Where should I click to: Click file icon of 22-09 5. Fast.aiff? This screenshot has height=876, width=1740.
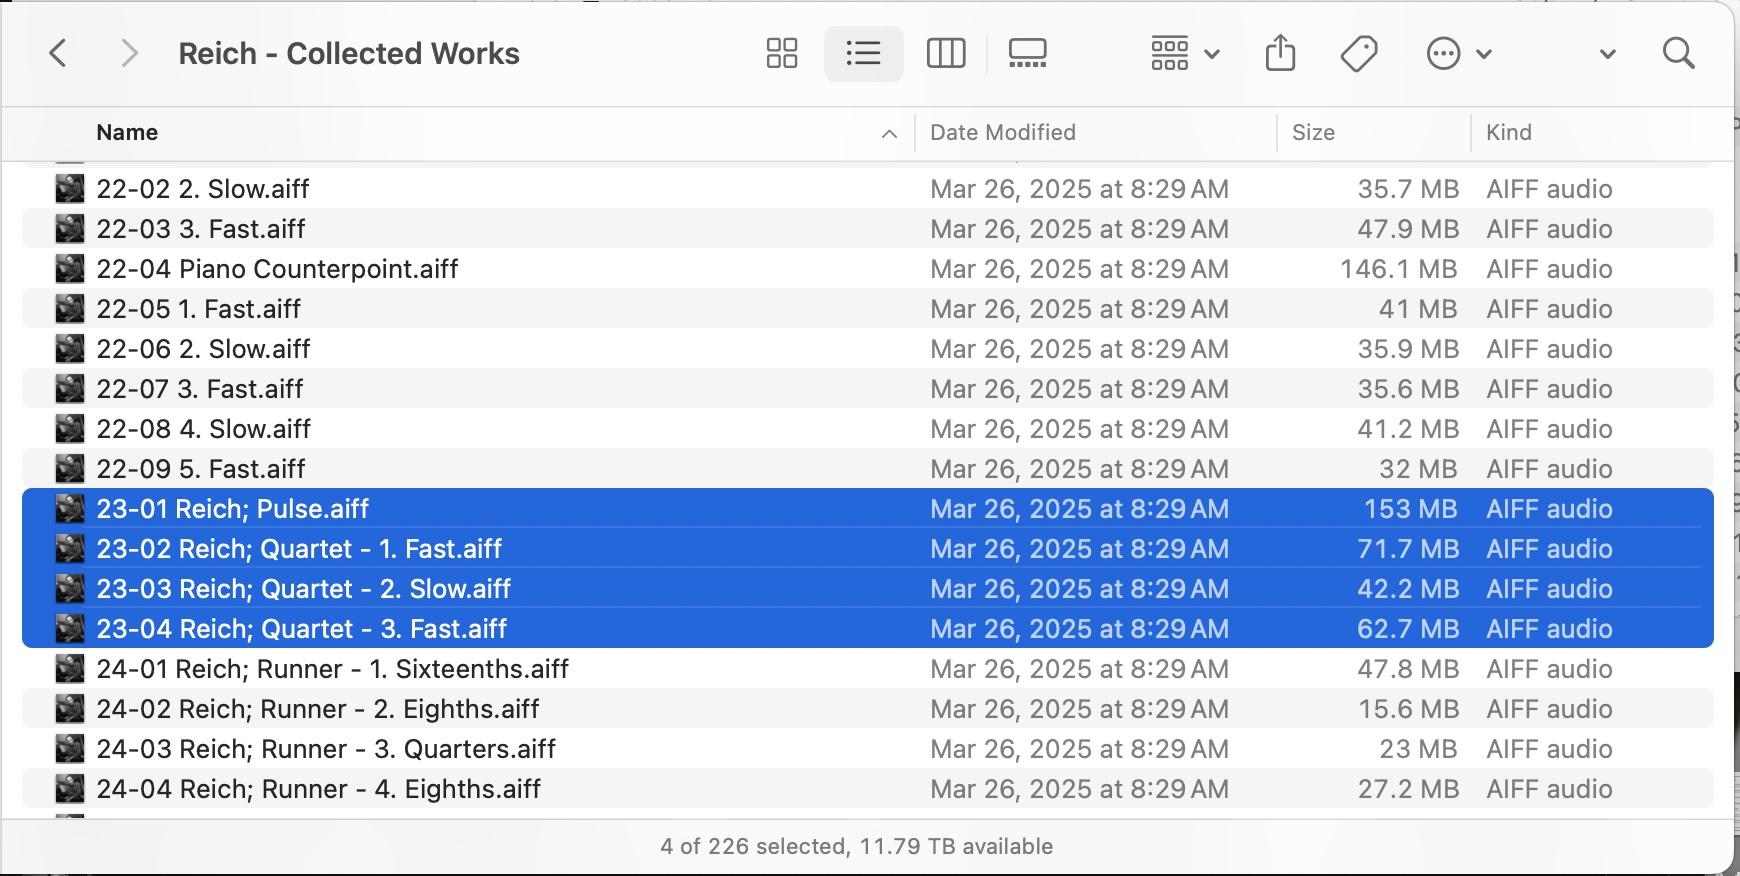coord(70,469)
